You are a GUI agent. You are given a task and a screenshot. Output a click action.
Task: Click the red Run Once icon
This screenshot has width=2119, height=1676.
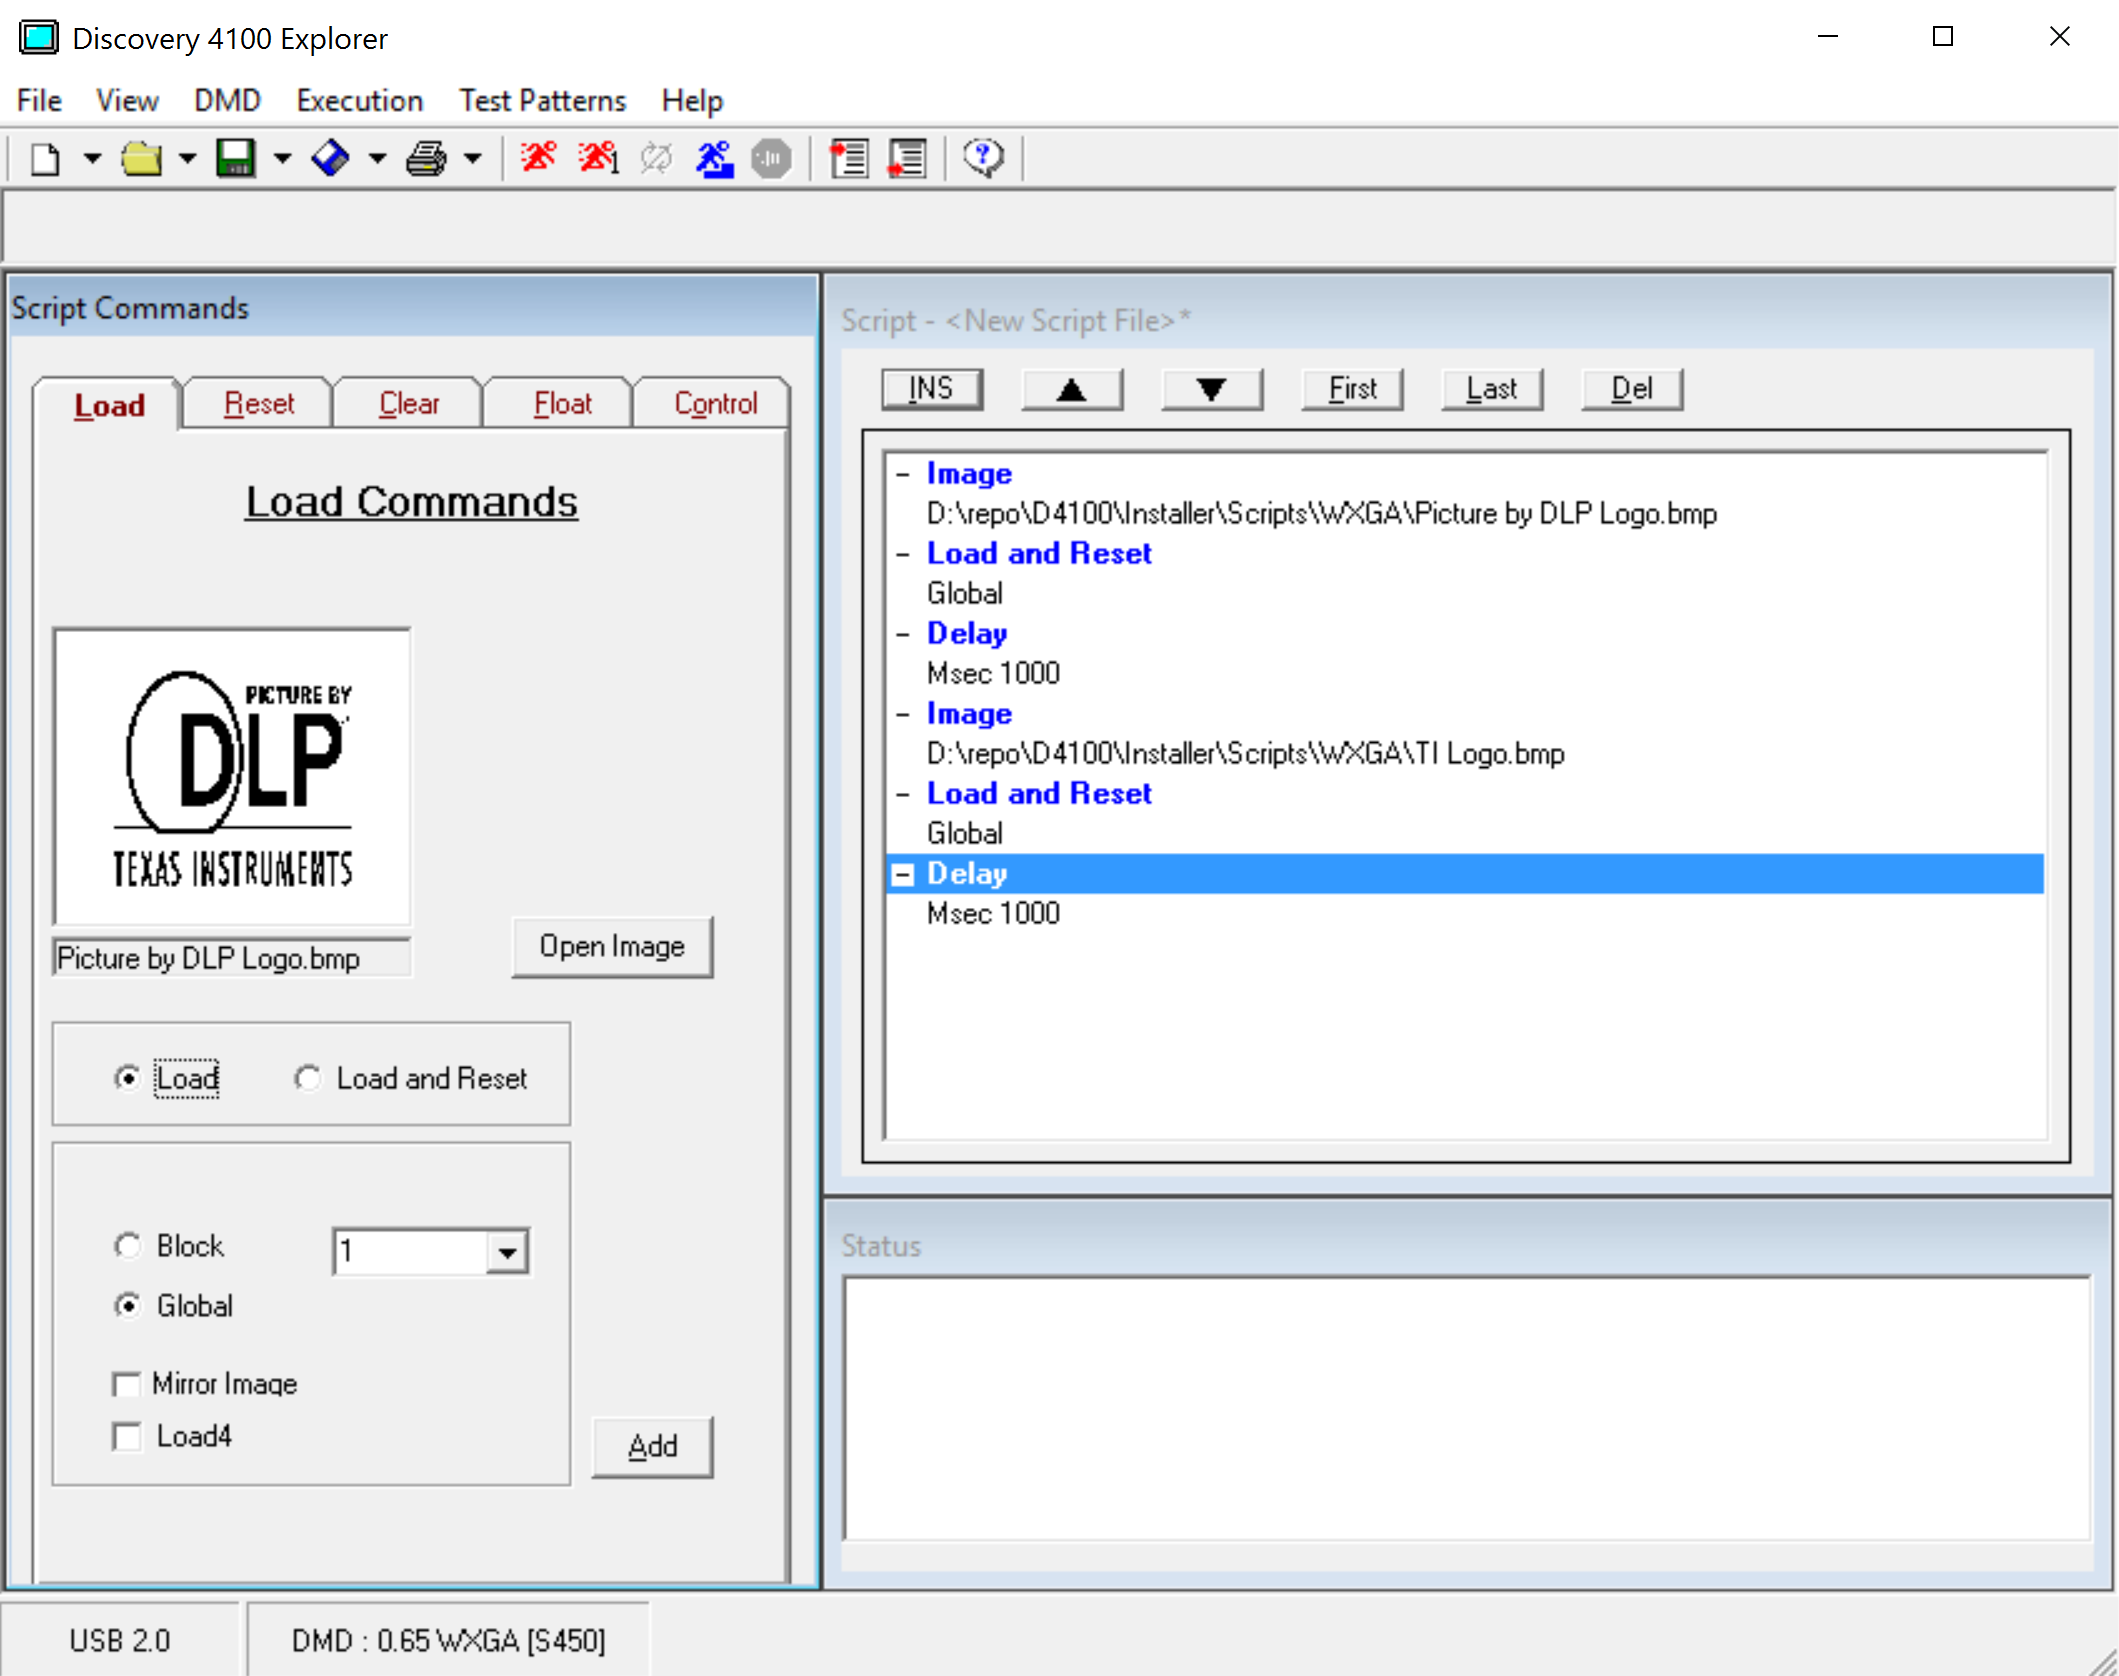click(x=598, y=157)
